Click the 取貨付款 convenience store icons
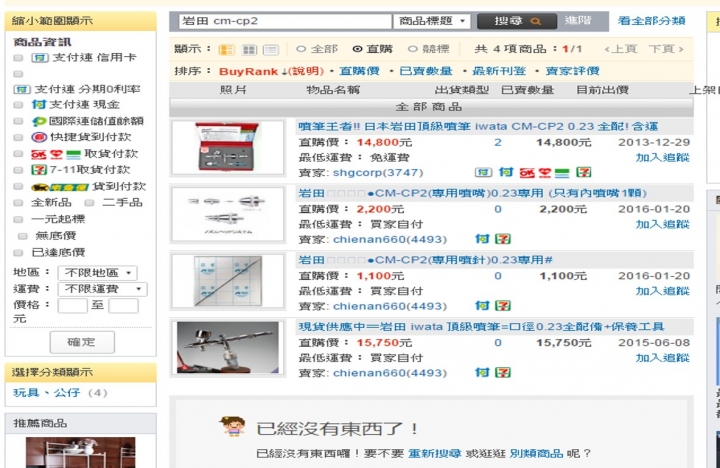 coord(56,154)
